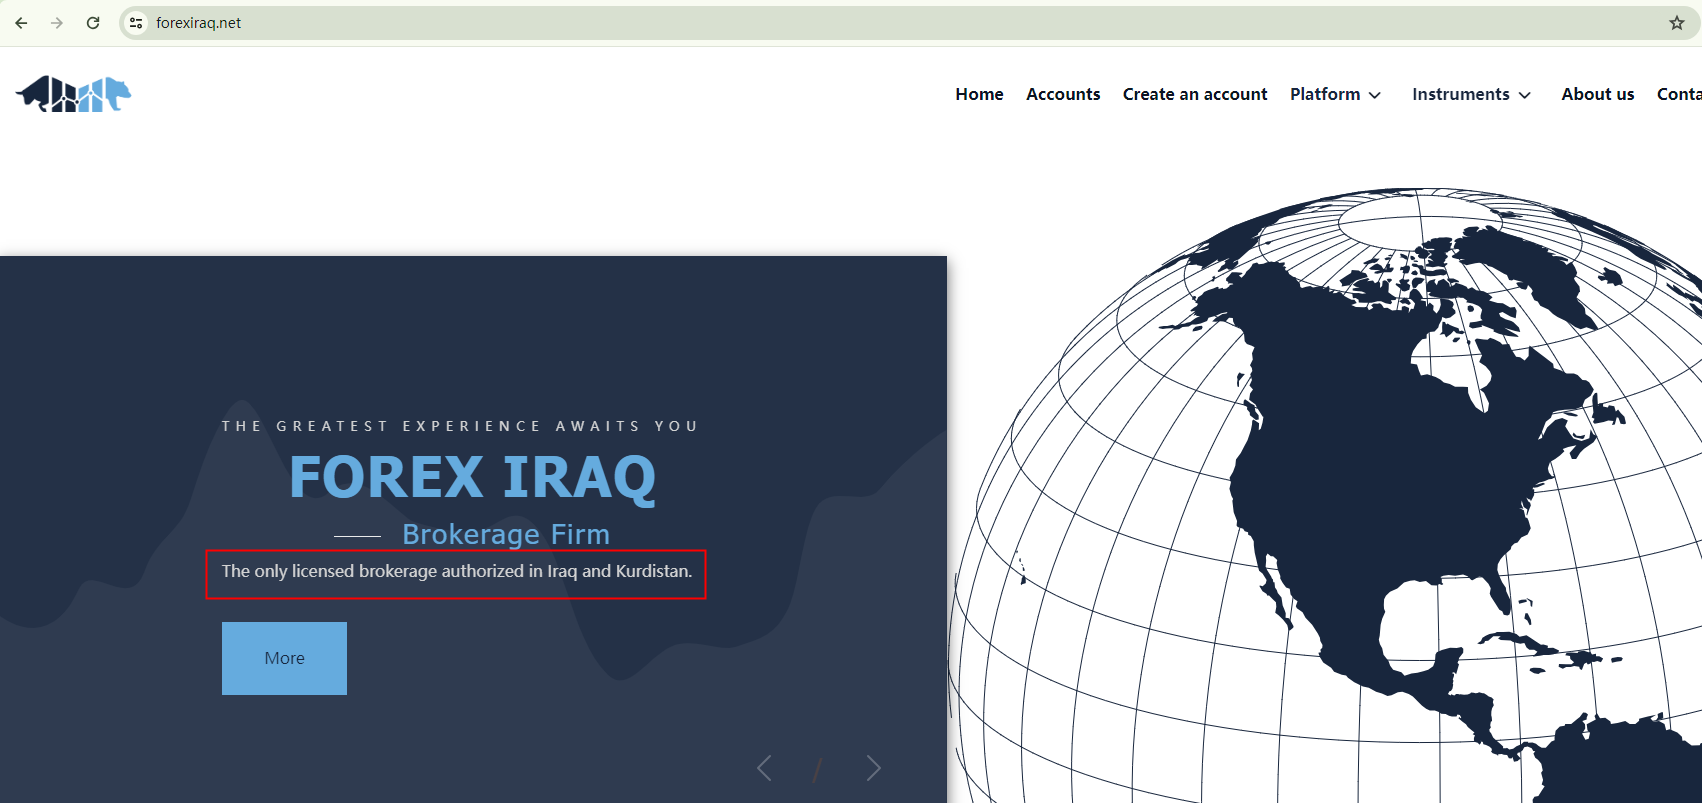Viewport: 1702px width, 803px height.
Task: Click the browser back arrow
Action: (x=21, y=23)
